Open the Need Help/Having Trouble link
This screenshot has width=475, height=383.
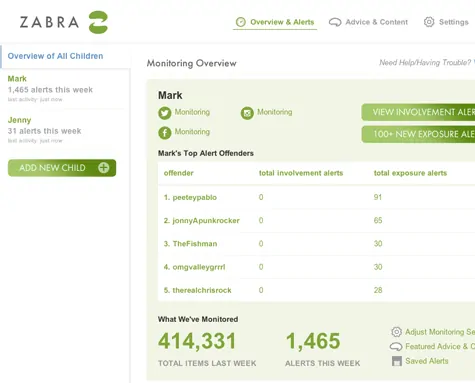[425, 63]
